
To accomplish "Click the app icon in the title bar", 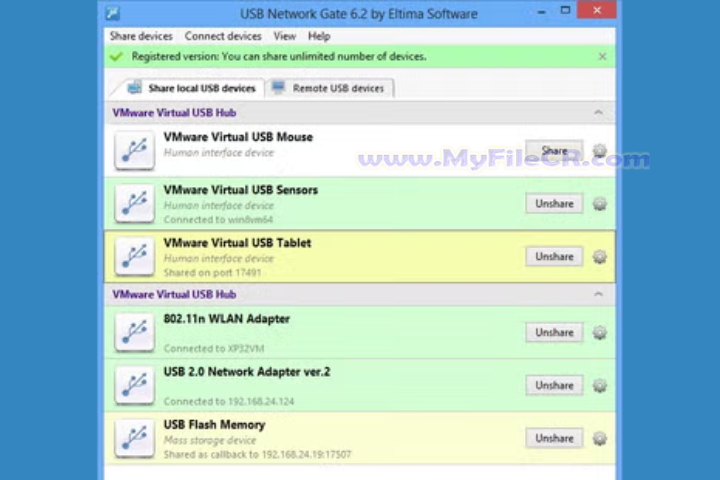I will pyautogui.click(x=112, y=13).
